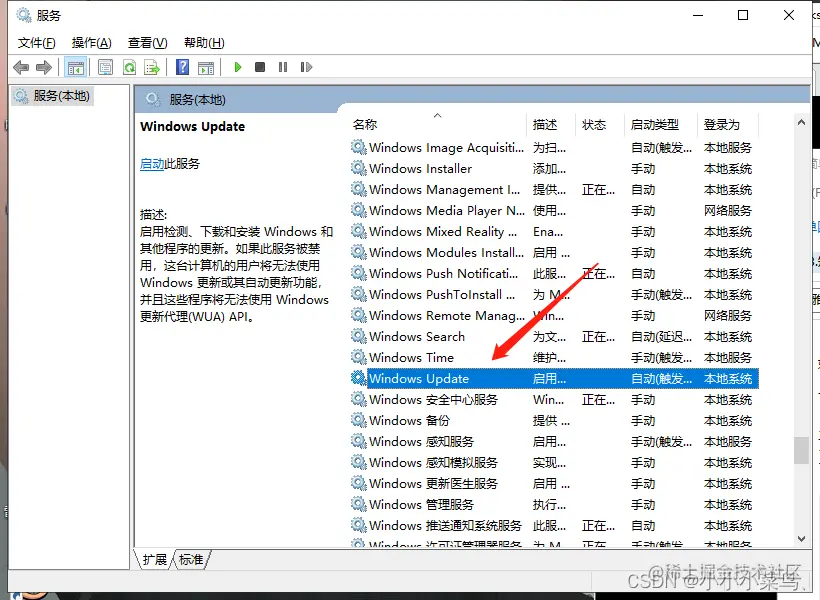Open the 文件(F) menu
820x600 pixels.
[x=37, y=43]
